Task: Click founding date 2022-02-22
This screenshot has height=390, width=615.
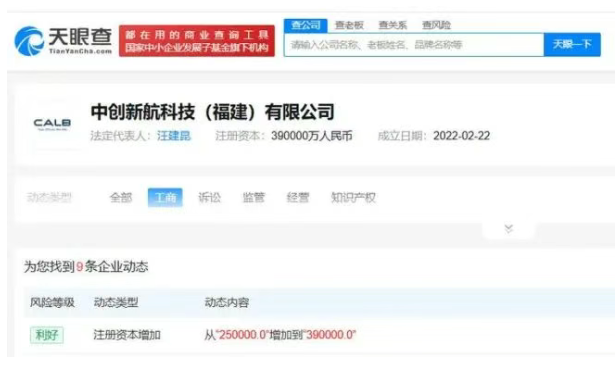Action: click(462, 136)
